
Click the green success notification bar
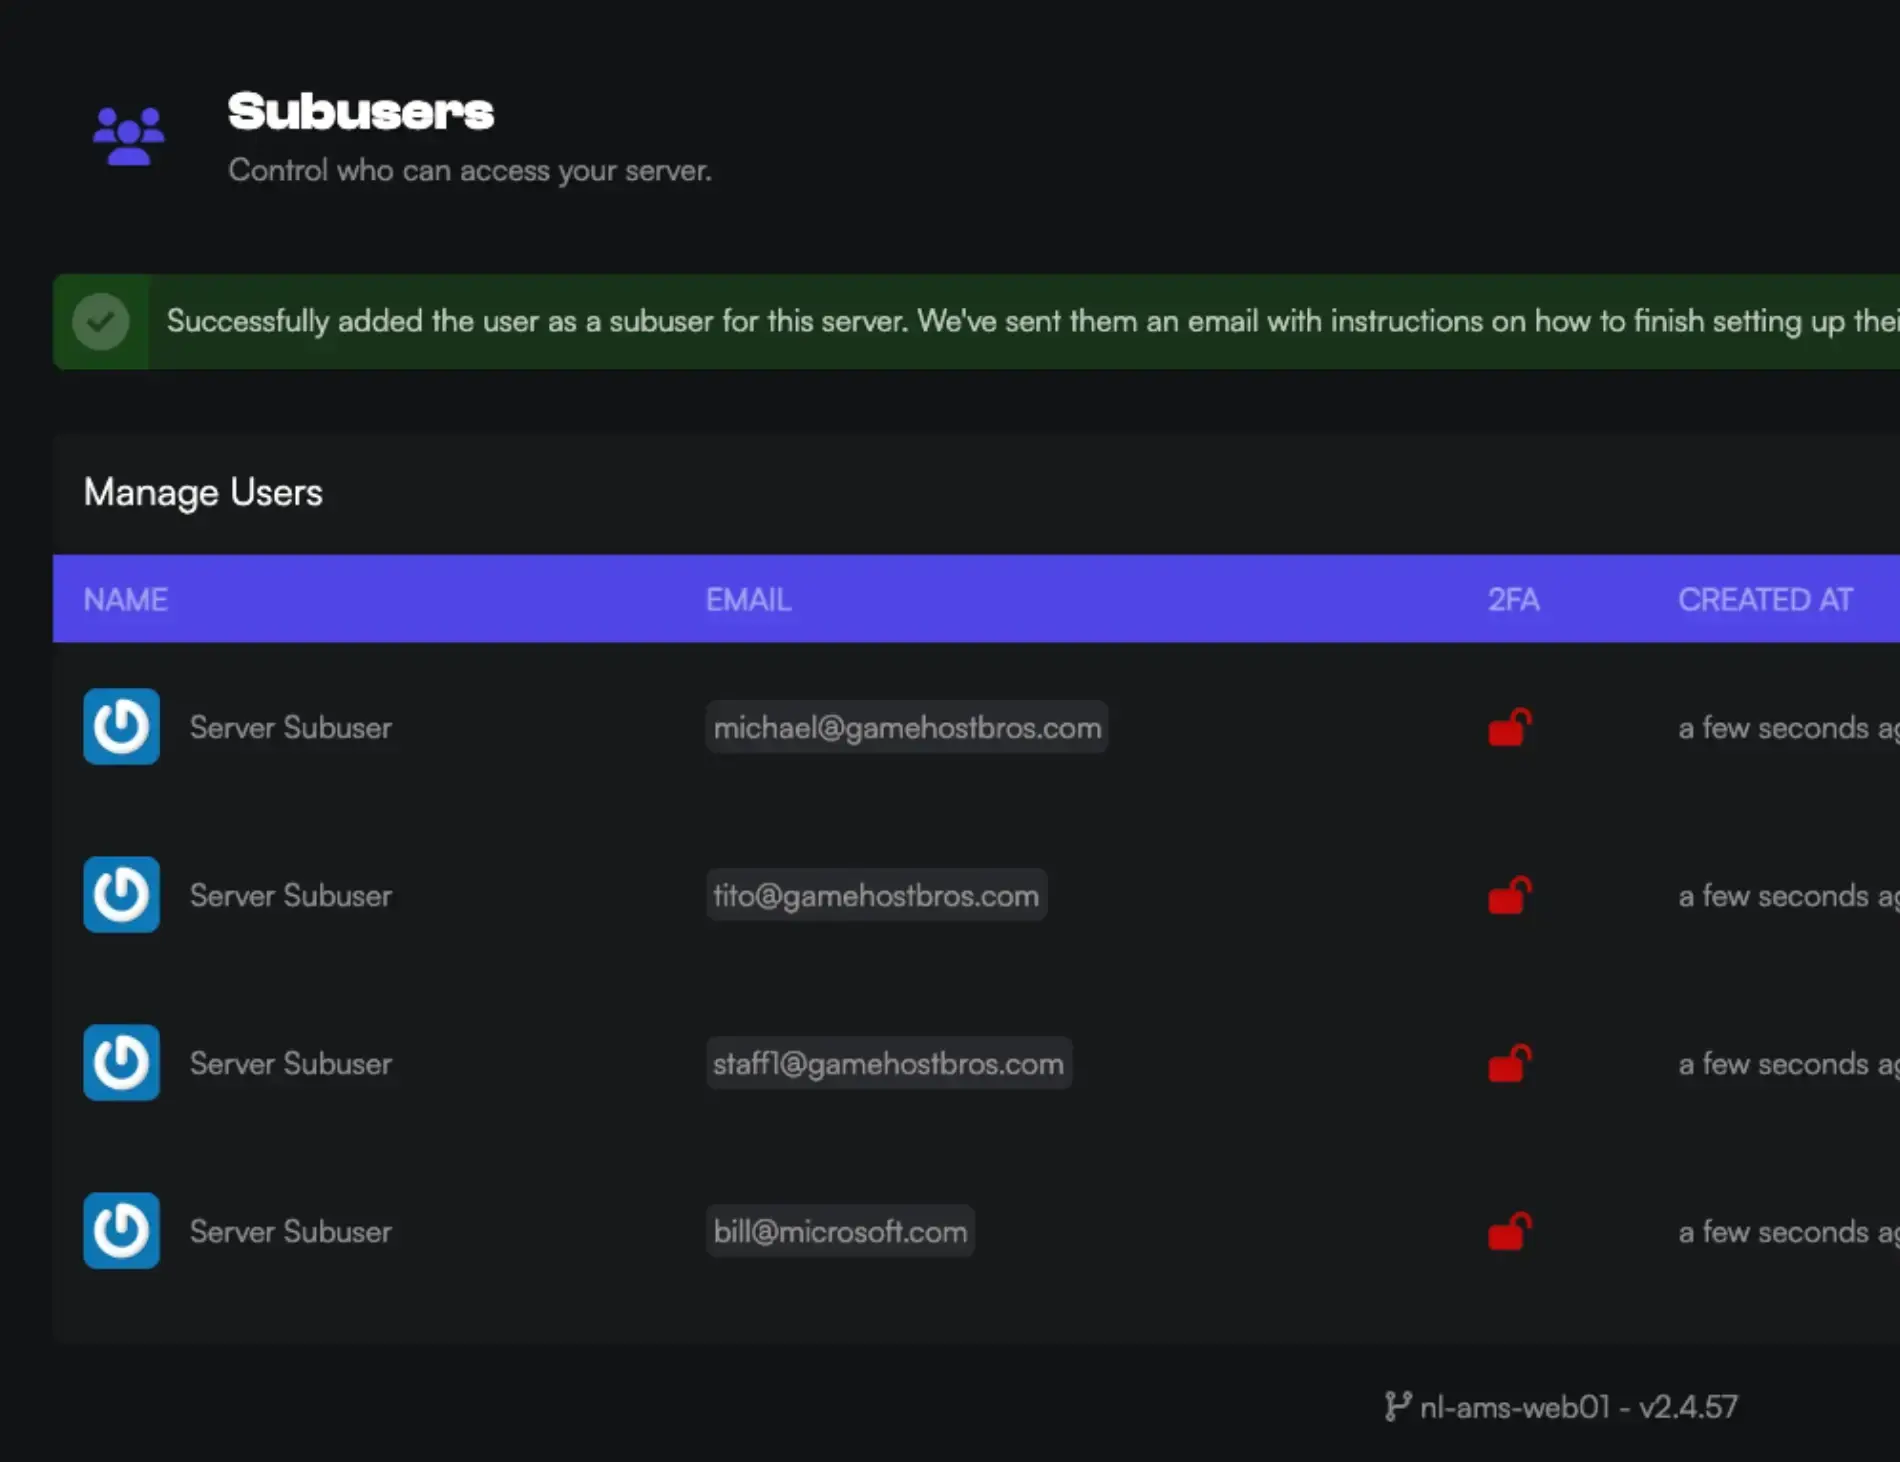coord(950,321)
